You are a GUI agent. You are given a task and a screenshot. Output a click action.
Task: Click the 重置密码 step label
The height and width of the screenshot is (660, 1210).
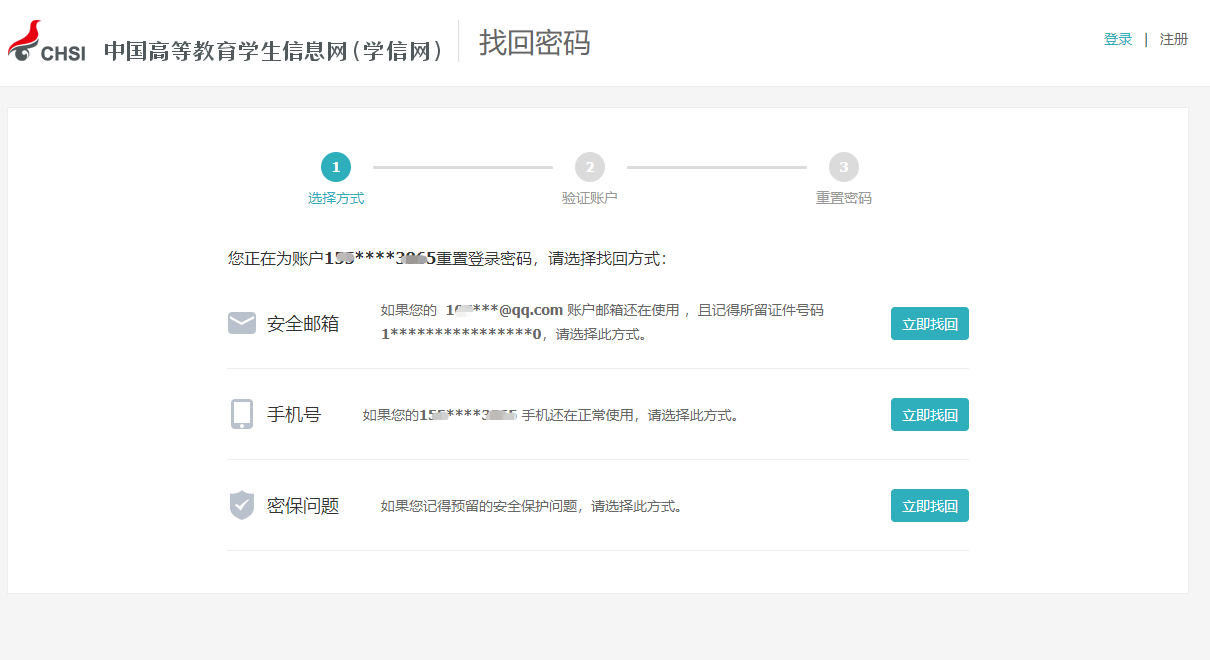pyautogui.click(x=844, y=198)
